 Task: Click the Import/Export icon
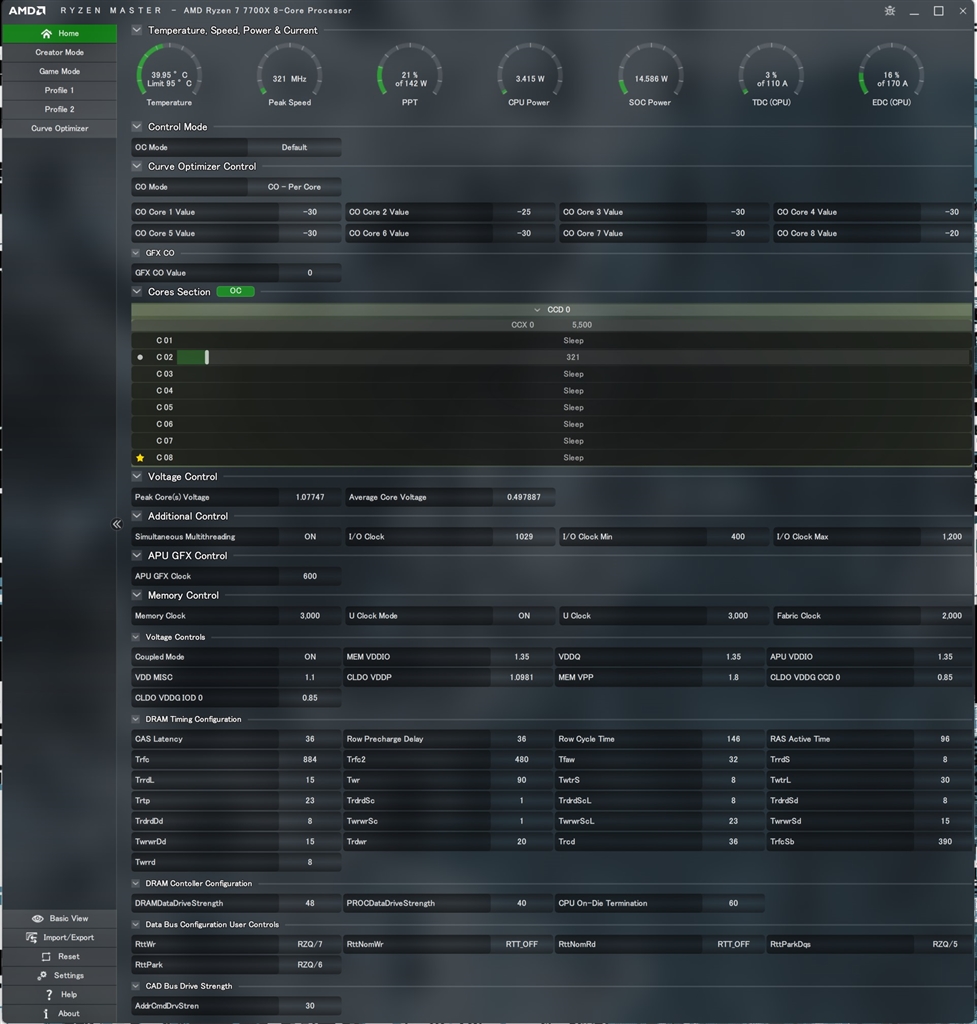[x=31, y=937]
